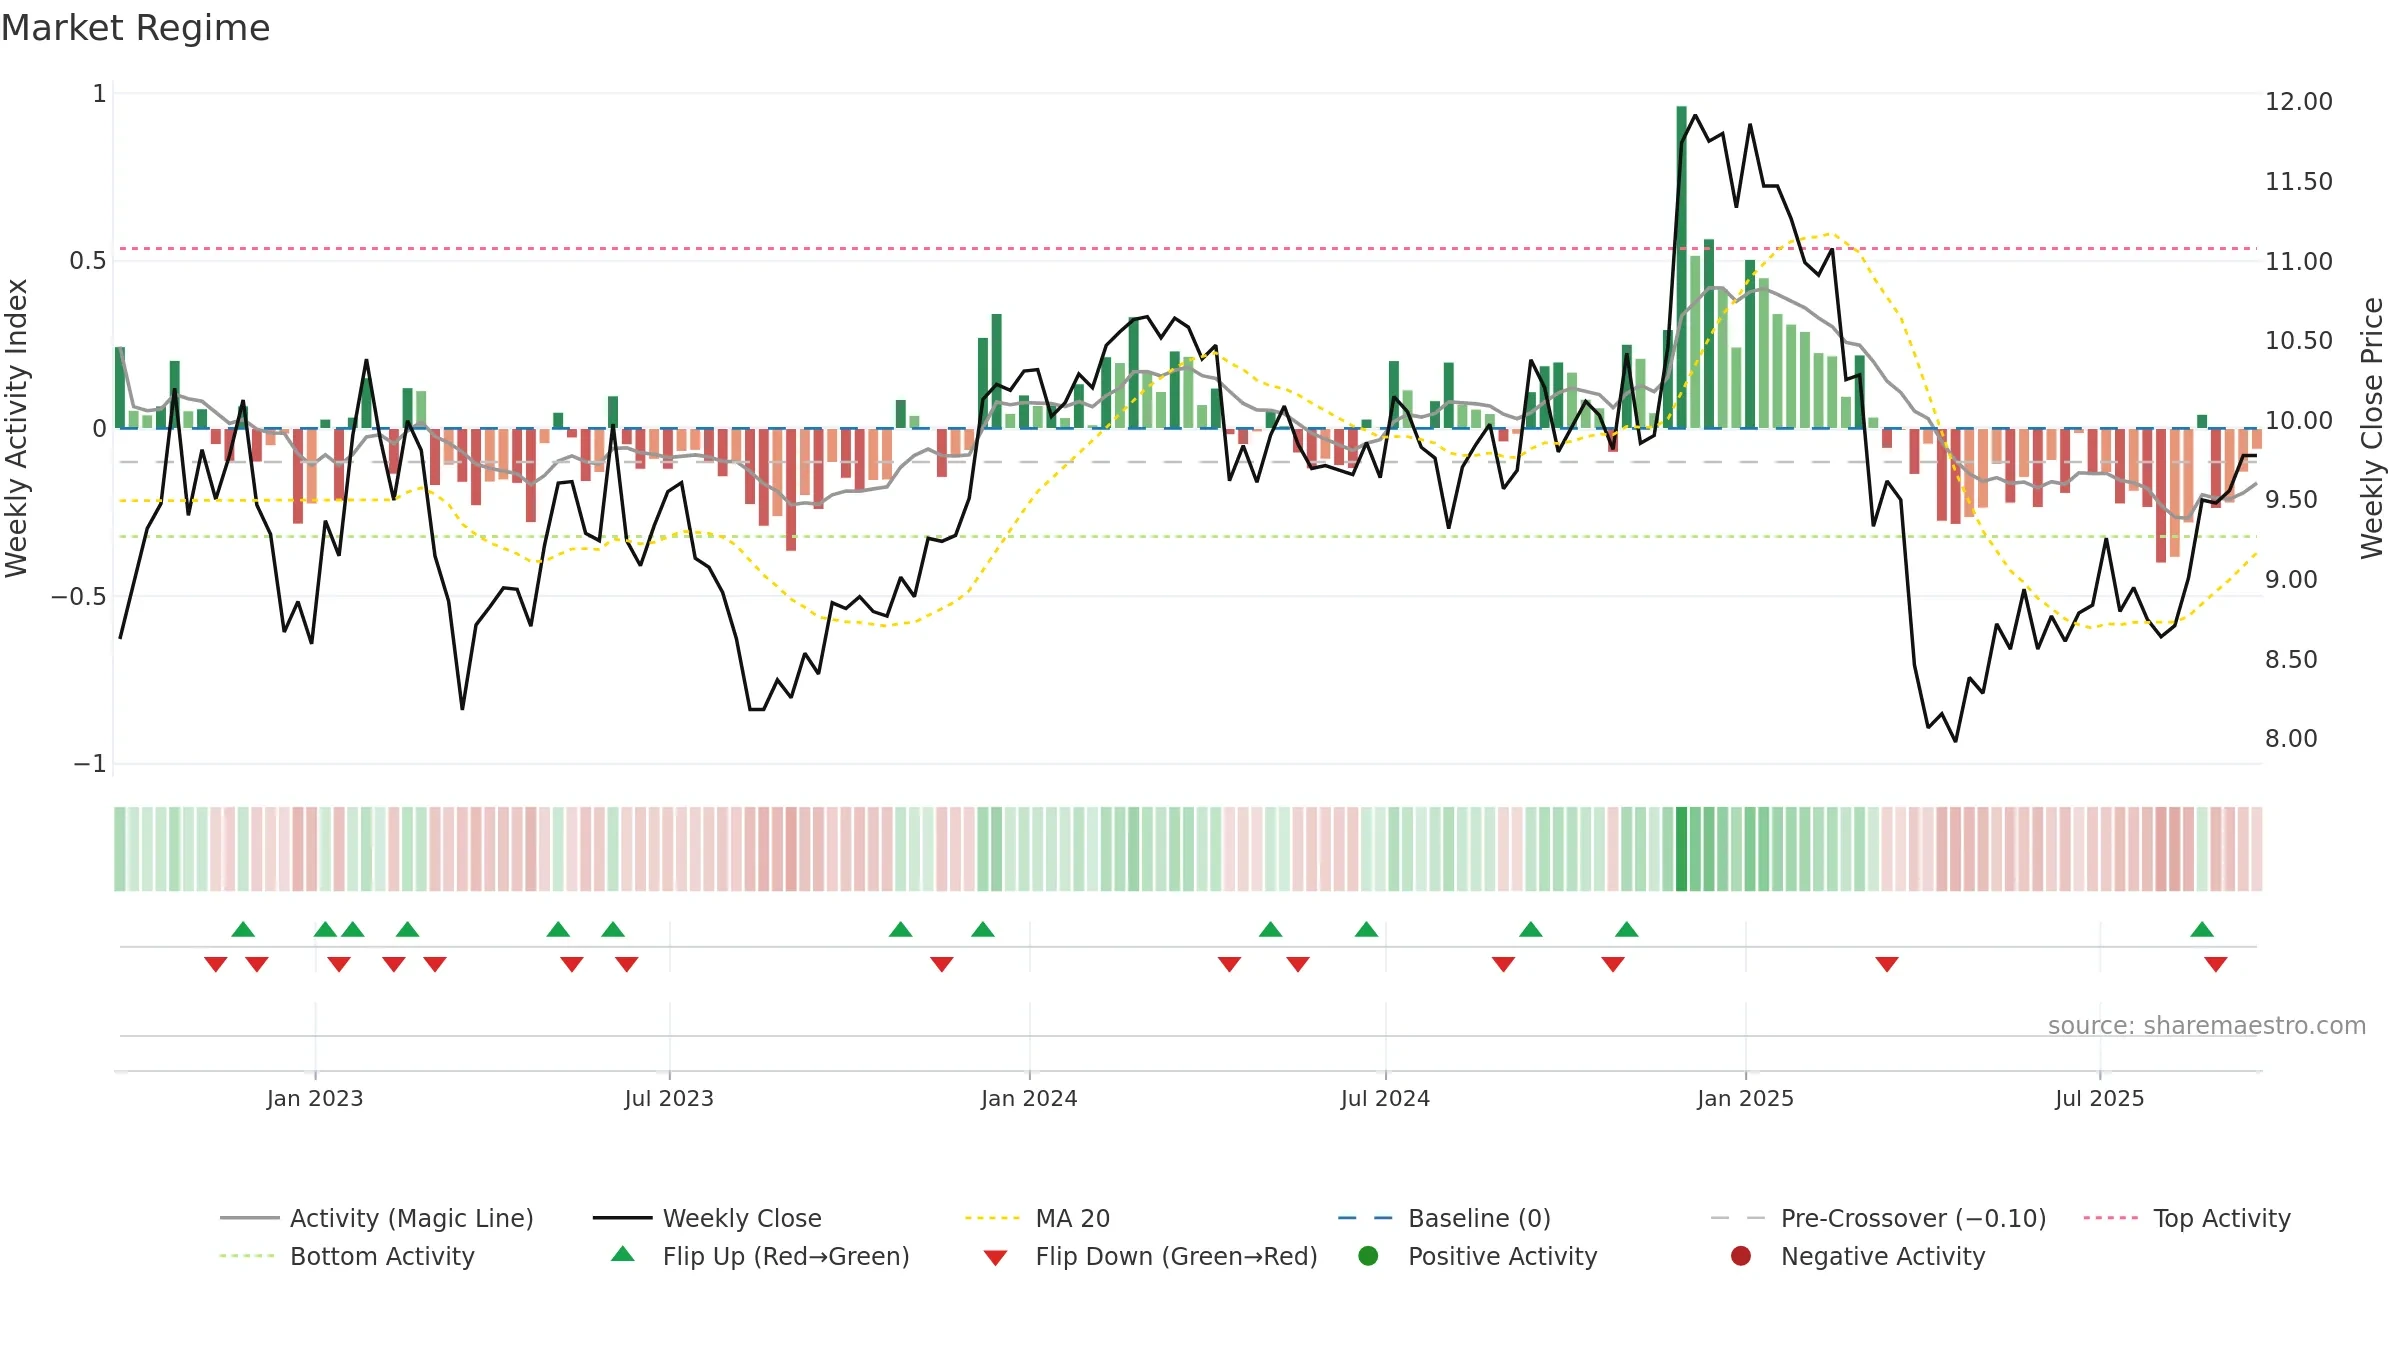
Task: Click the Jul 2023 x-axis label
Action: [x=669, y=1098]
